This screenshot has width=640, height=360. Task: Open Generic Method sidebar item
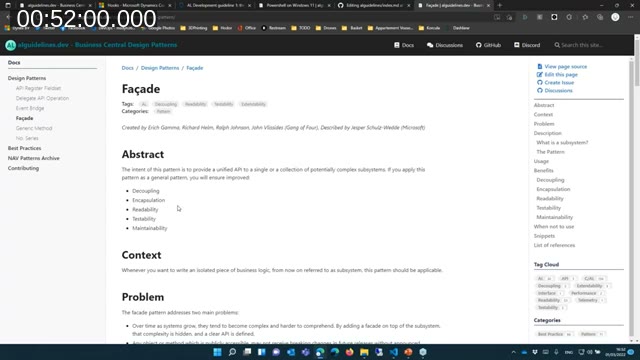point(34,128)
